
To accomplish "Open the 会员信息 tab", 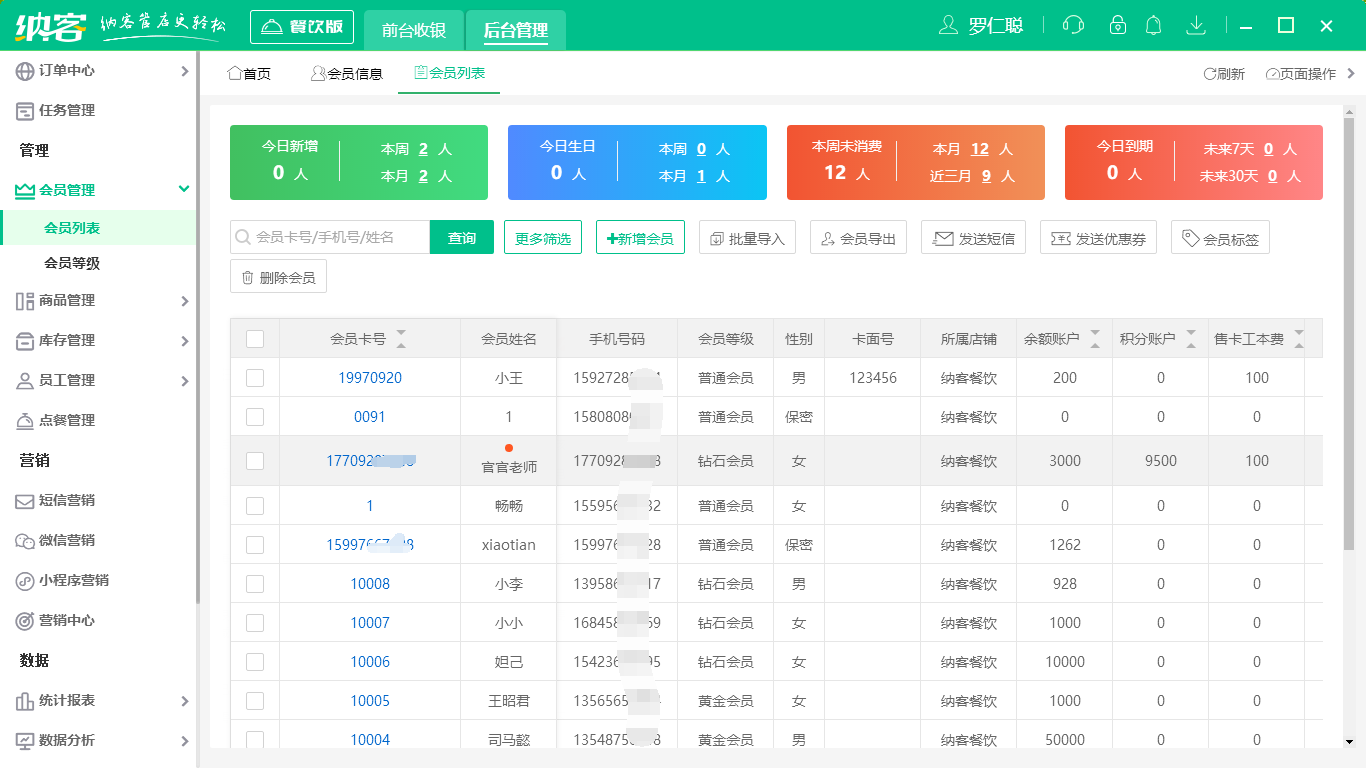I will coord(346,74).
